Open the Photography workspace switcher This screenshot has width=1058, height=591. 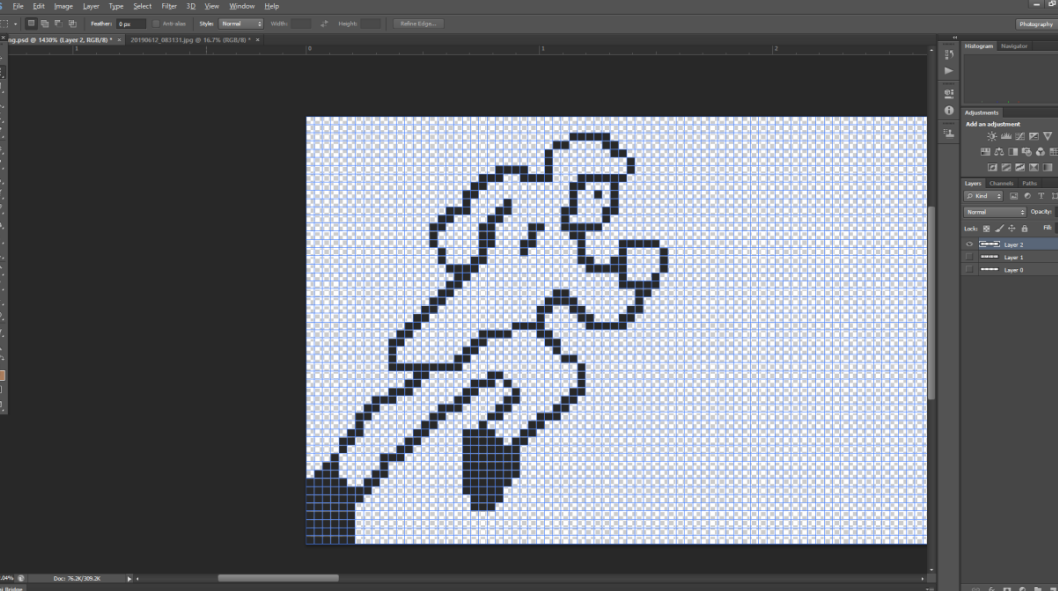click(x=1036, y=24)
